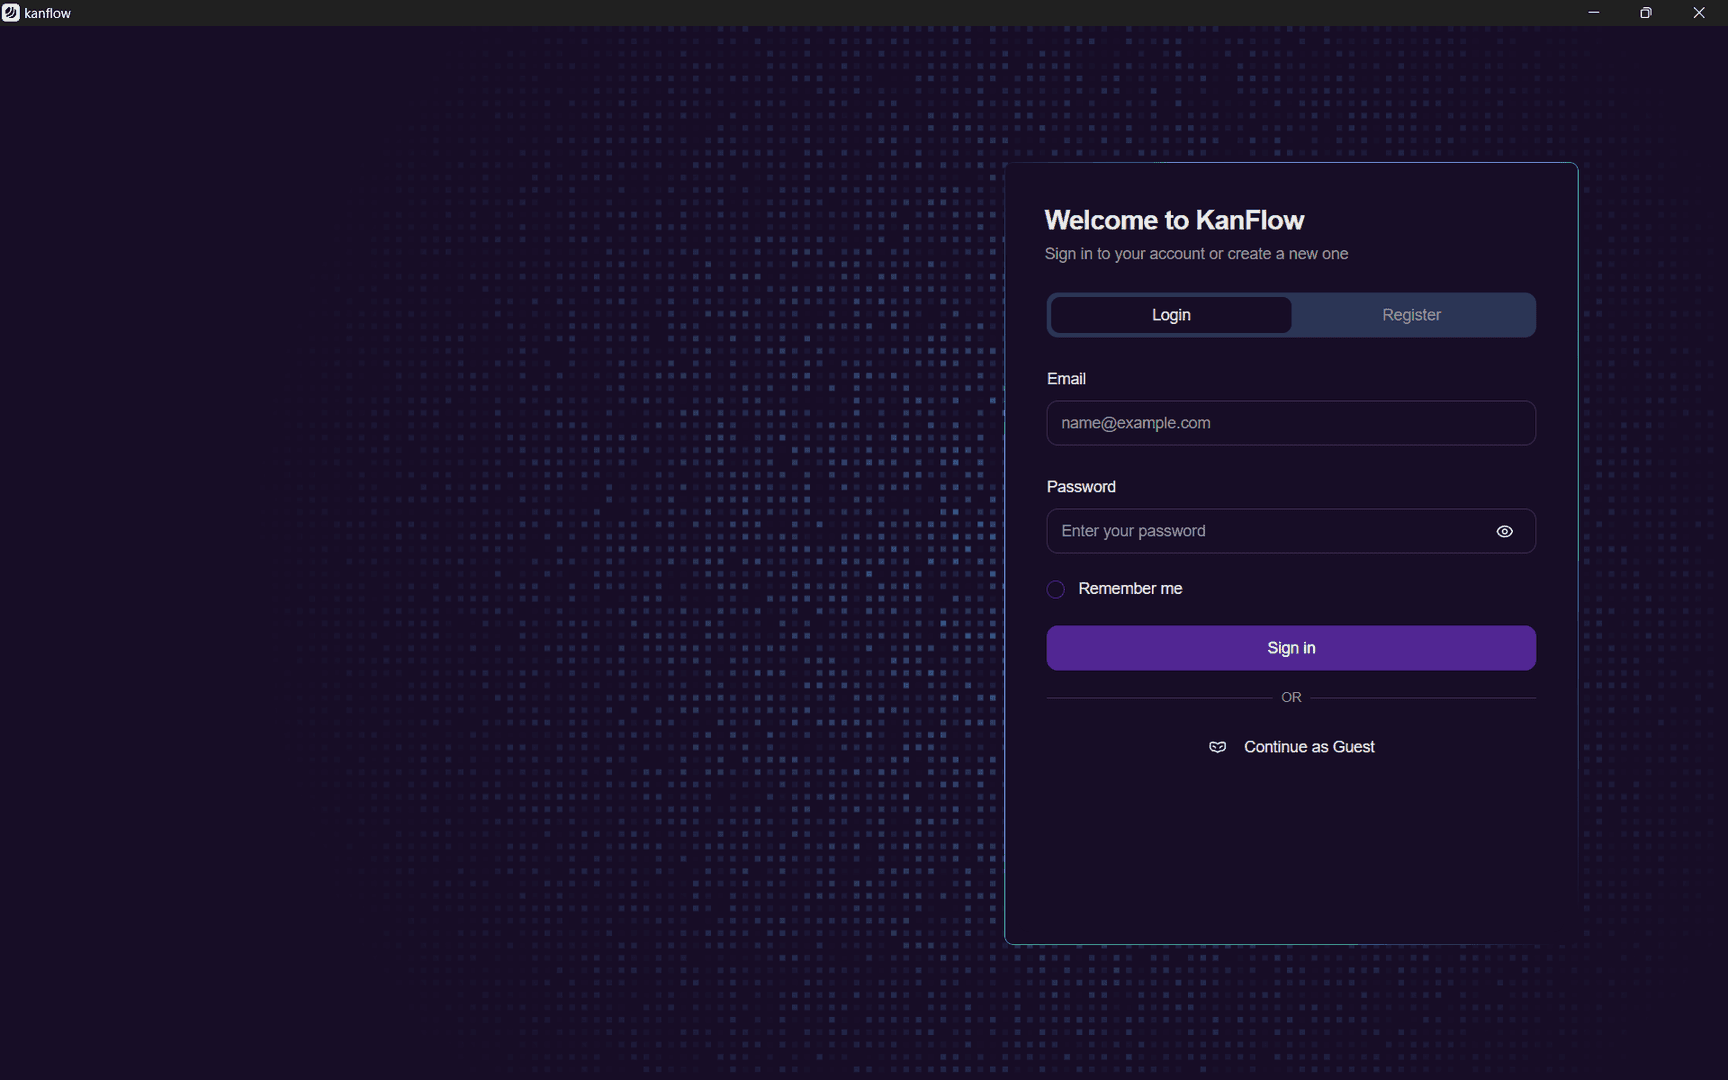Click the KanFlow logo in the title bar
The height and width of the screenshot is (1080, 1728).
[x=11, y=13]
